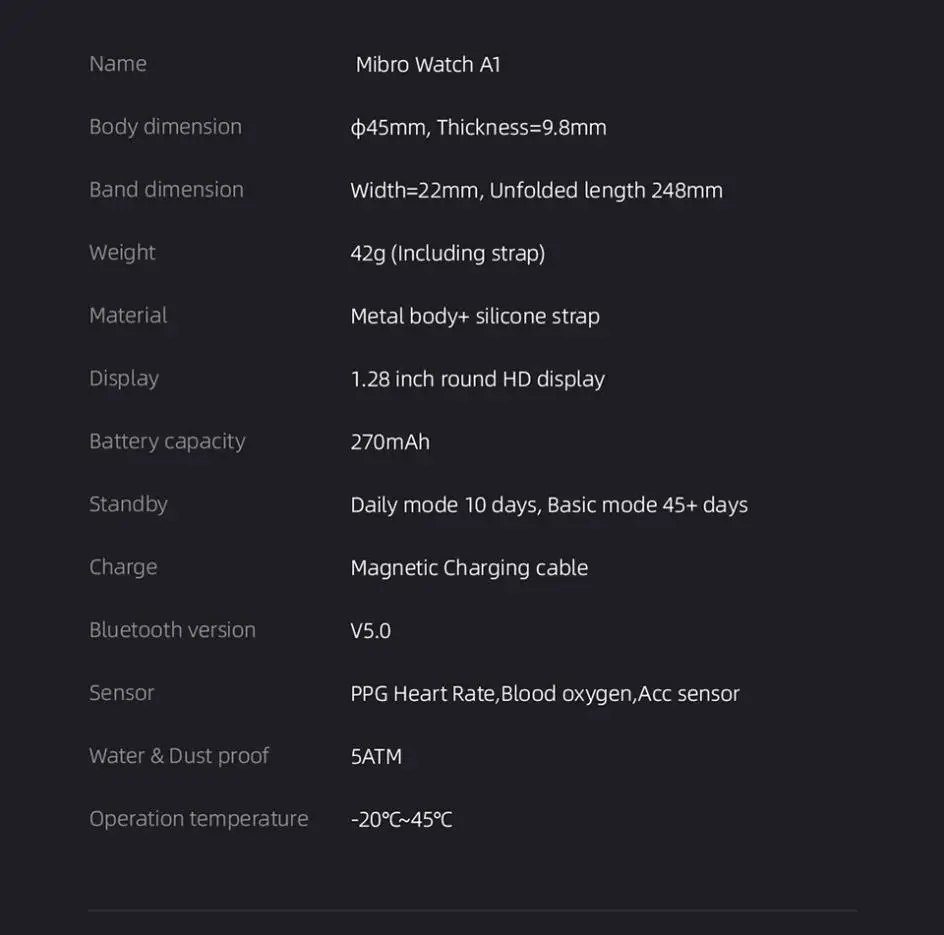Select the Battery capacity label
The height and width of the screenshot is (935, 944).
coord(167,442)
